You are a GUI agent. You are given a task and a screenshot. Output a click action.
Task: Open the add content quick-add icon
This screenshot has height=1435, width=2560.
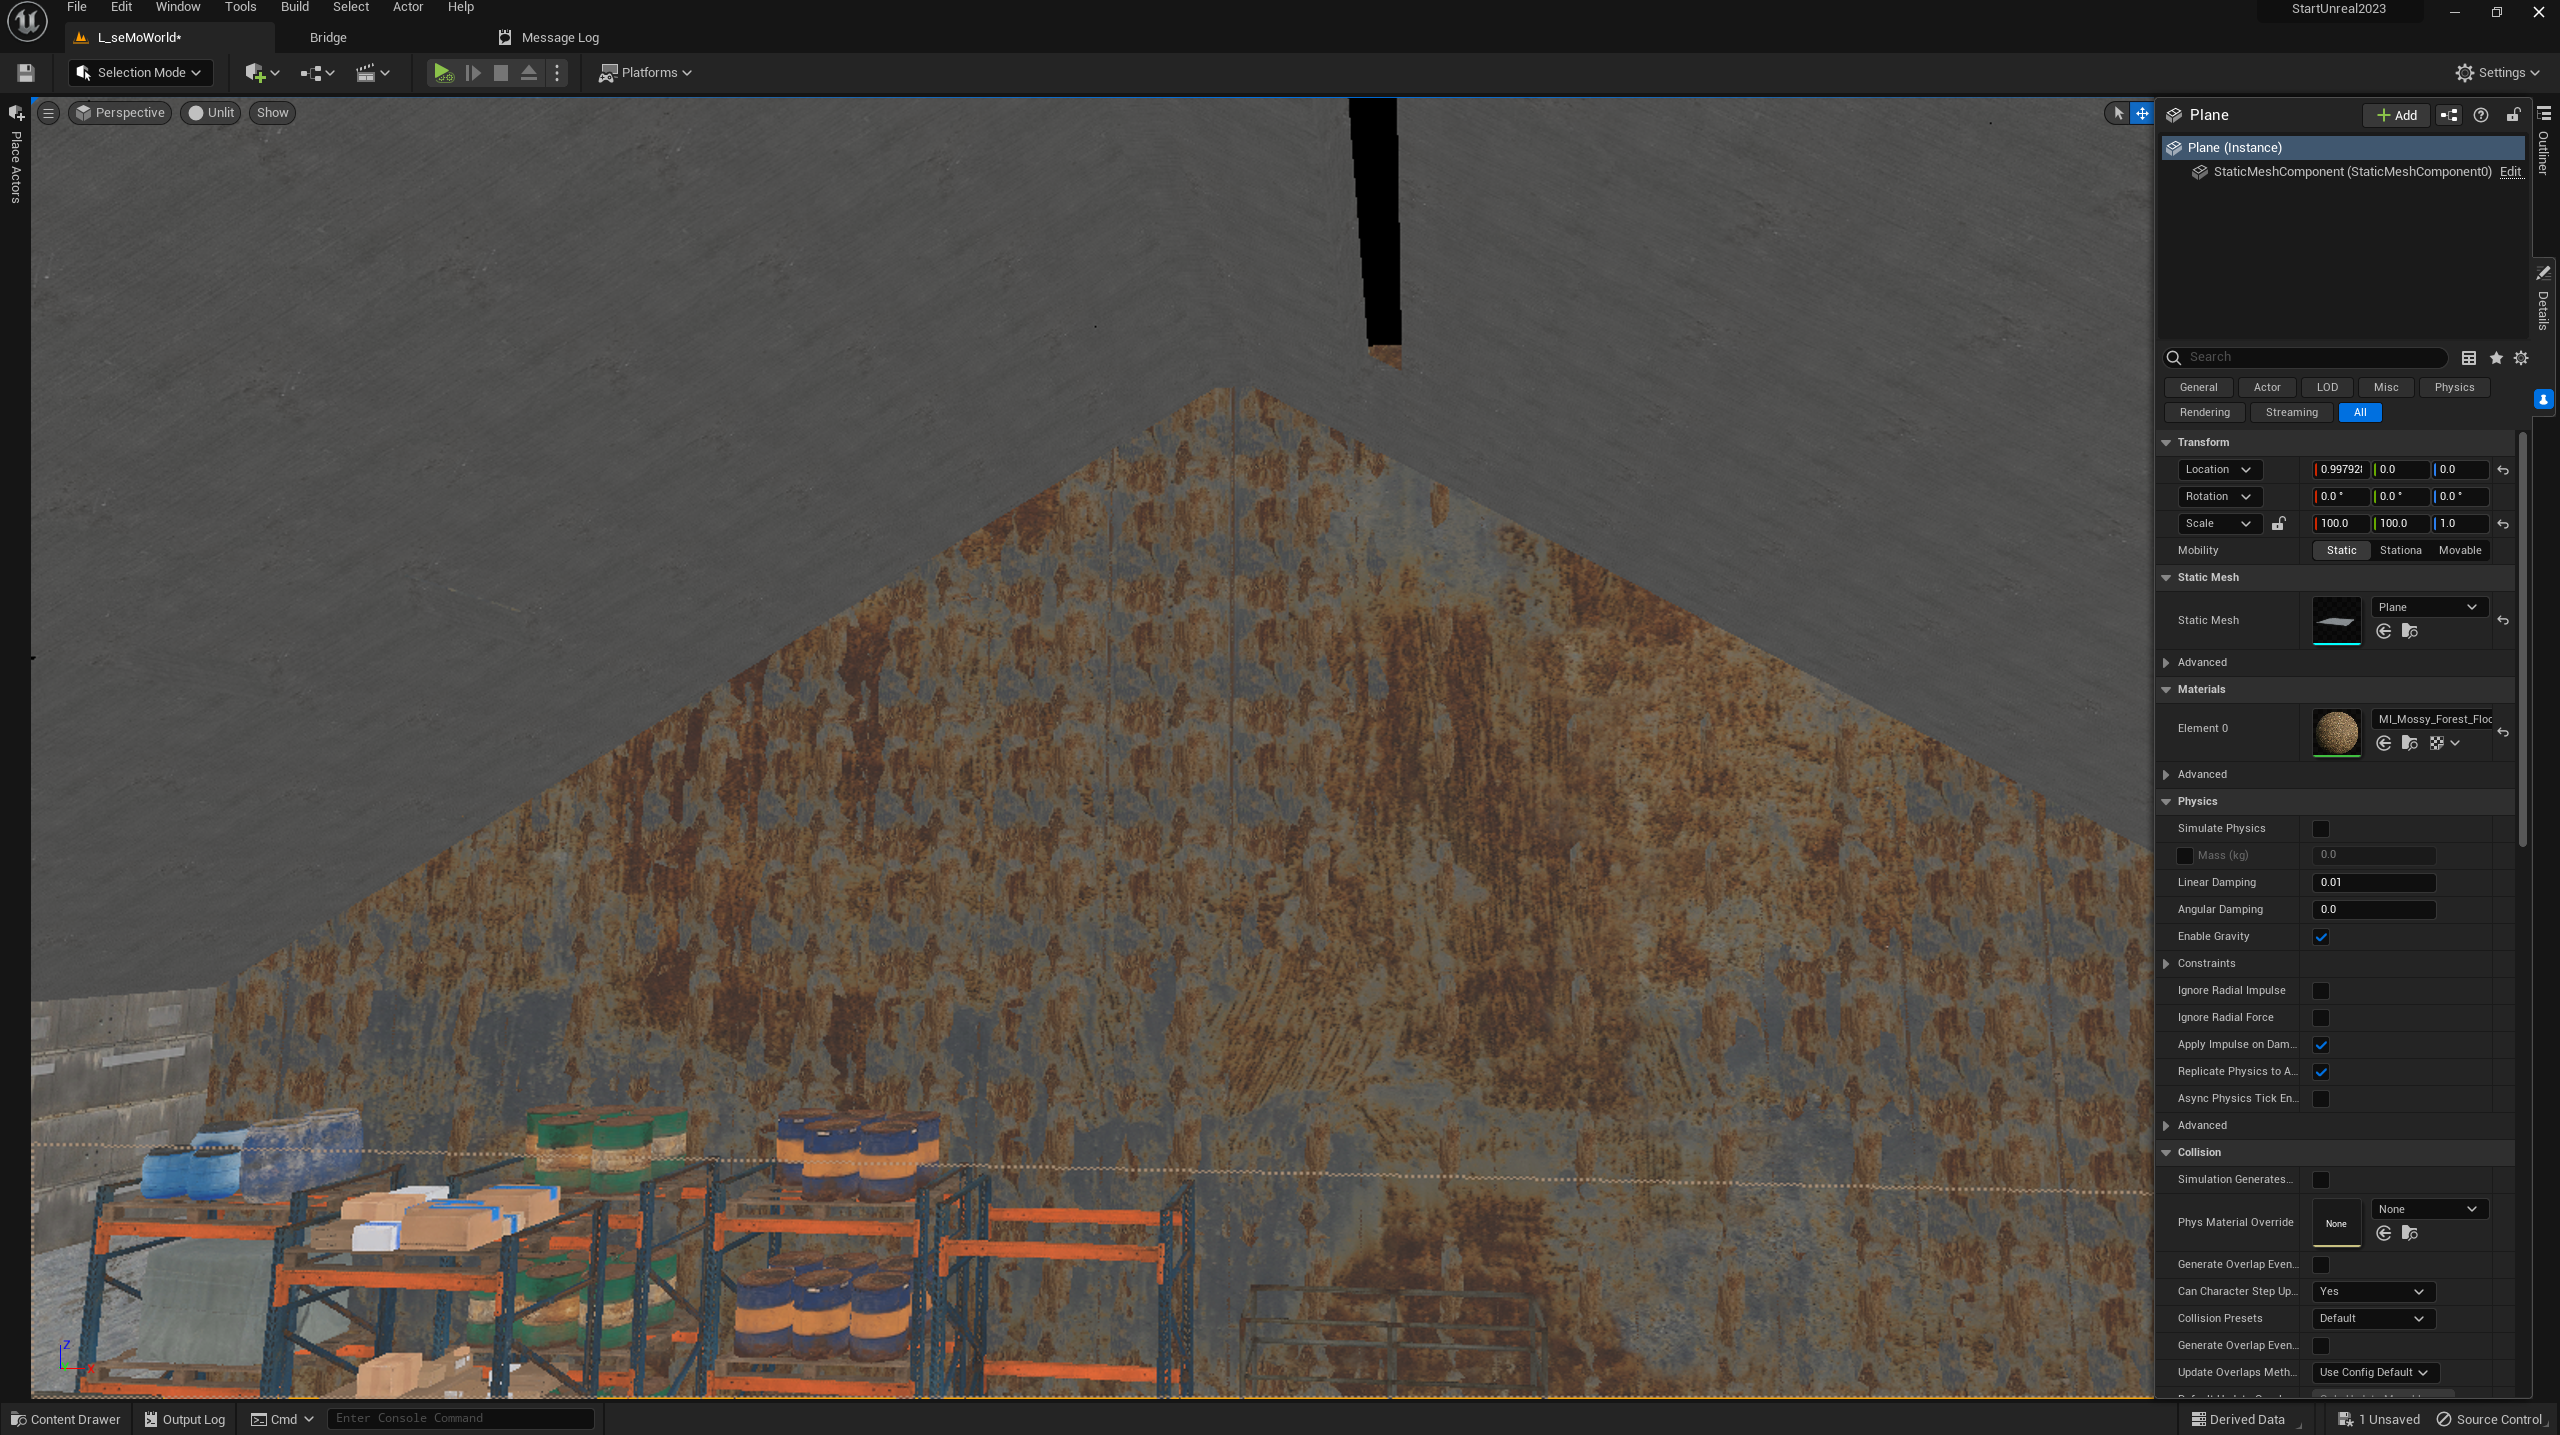coord(256,73)
